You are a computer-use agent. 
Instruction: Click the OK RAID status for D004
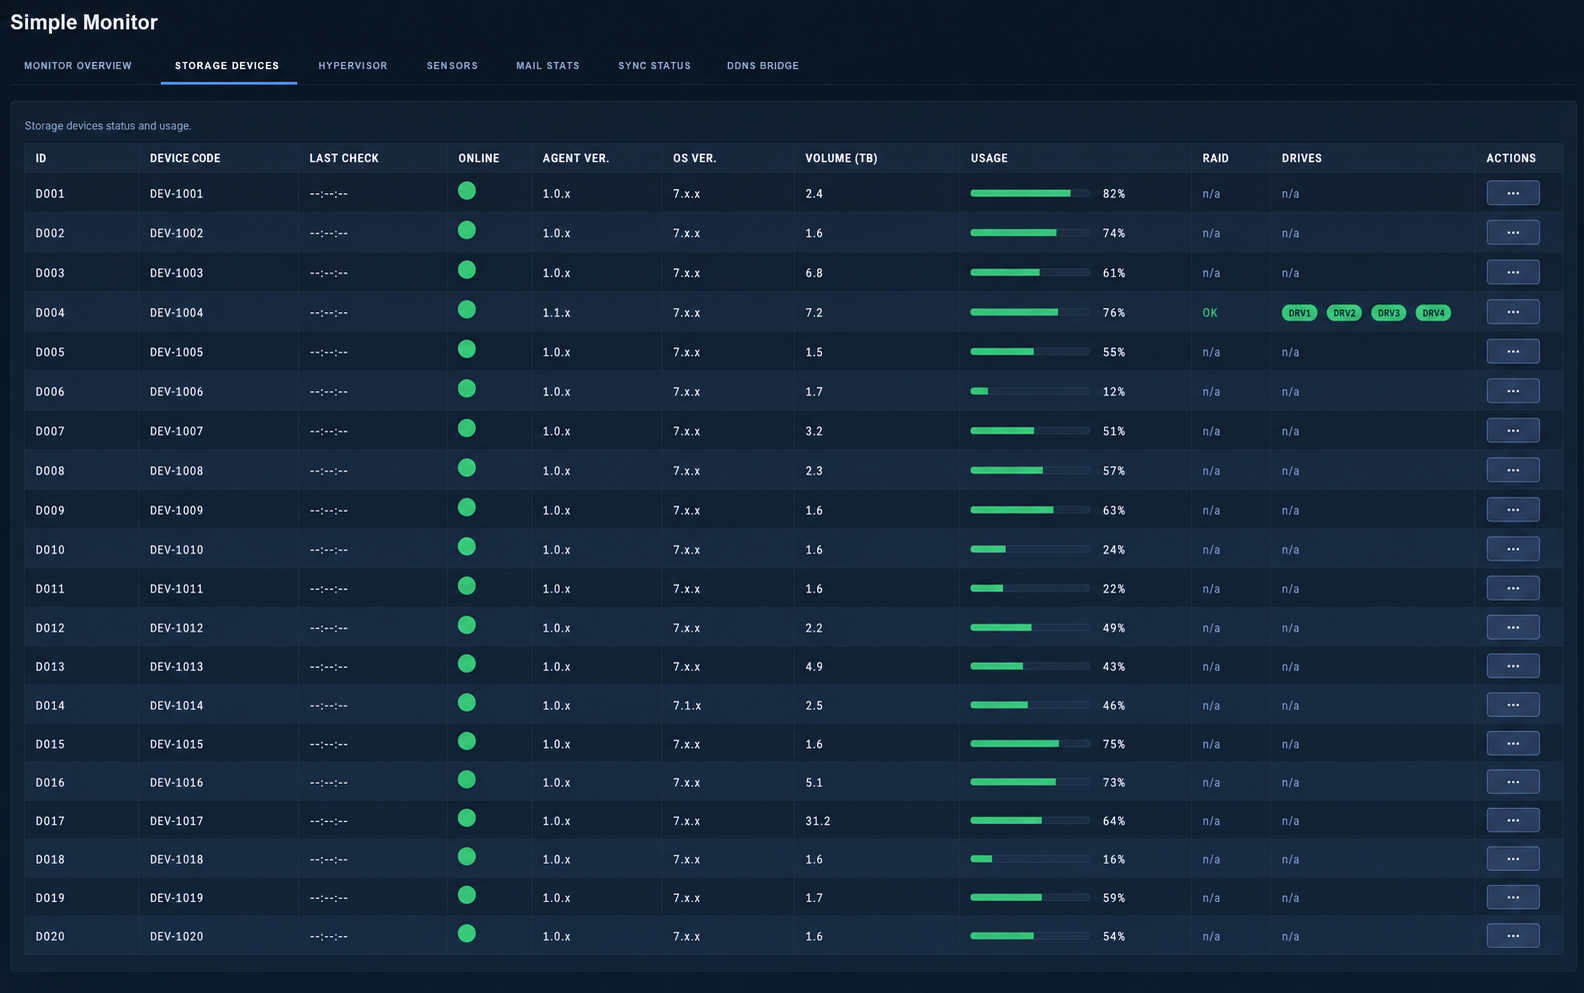(x=1210, y=313)
